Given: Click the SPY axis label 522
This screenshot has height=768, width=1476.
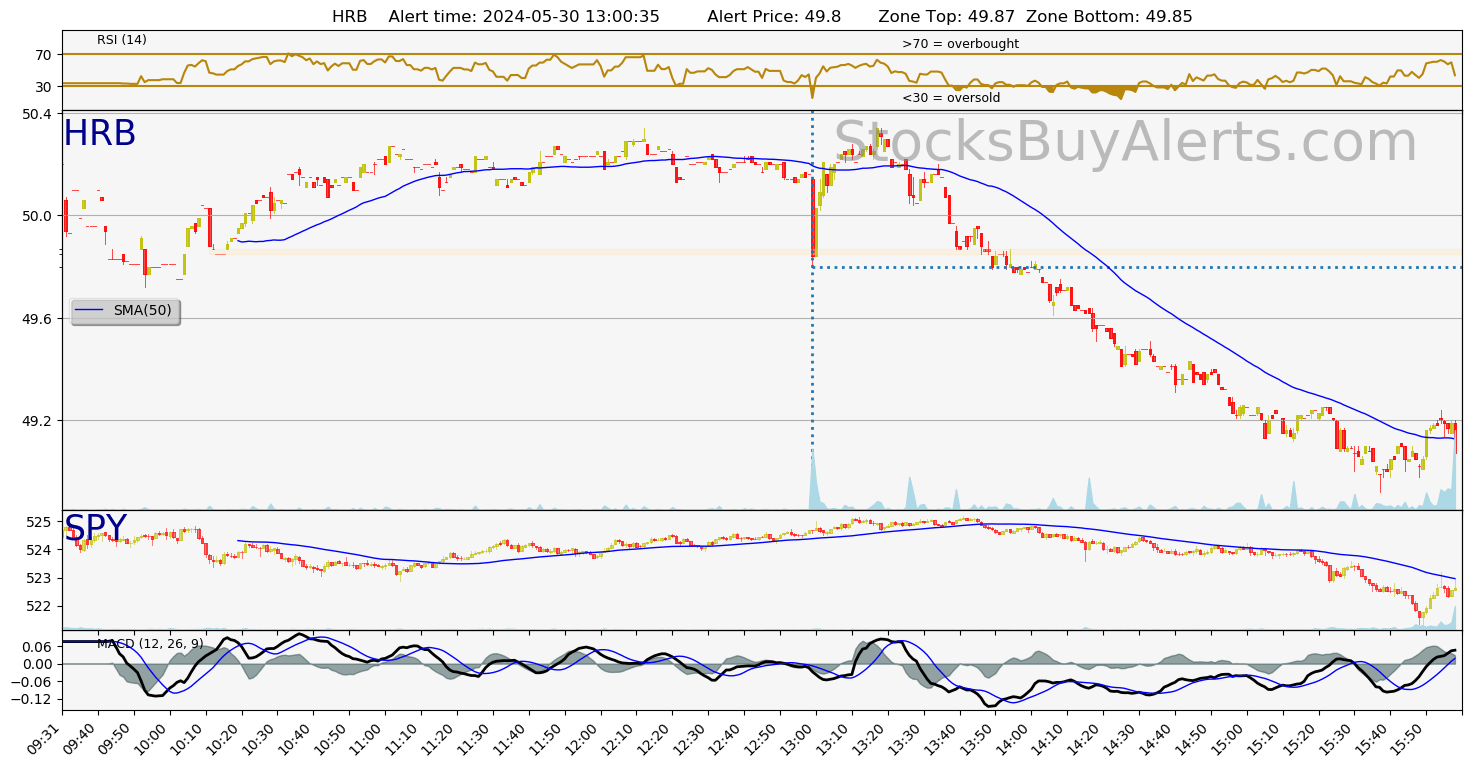Looking at the screenshot, I should pyautogui.click(x=40, y=606).
